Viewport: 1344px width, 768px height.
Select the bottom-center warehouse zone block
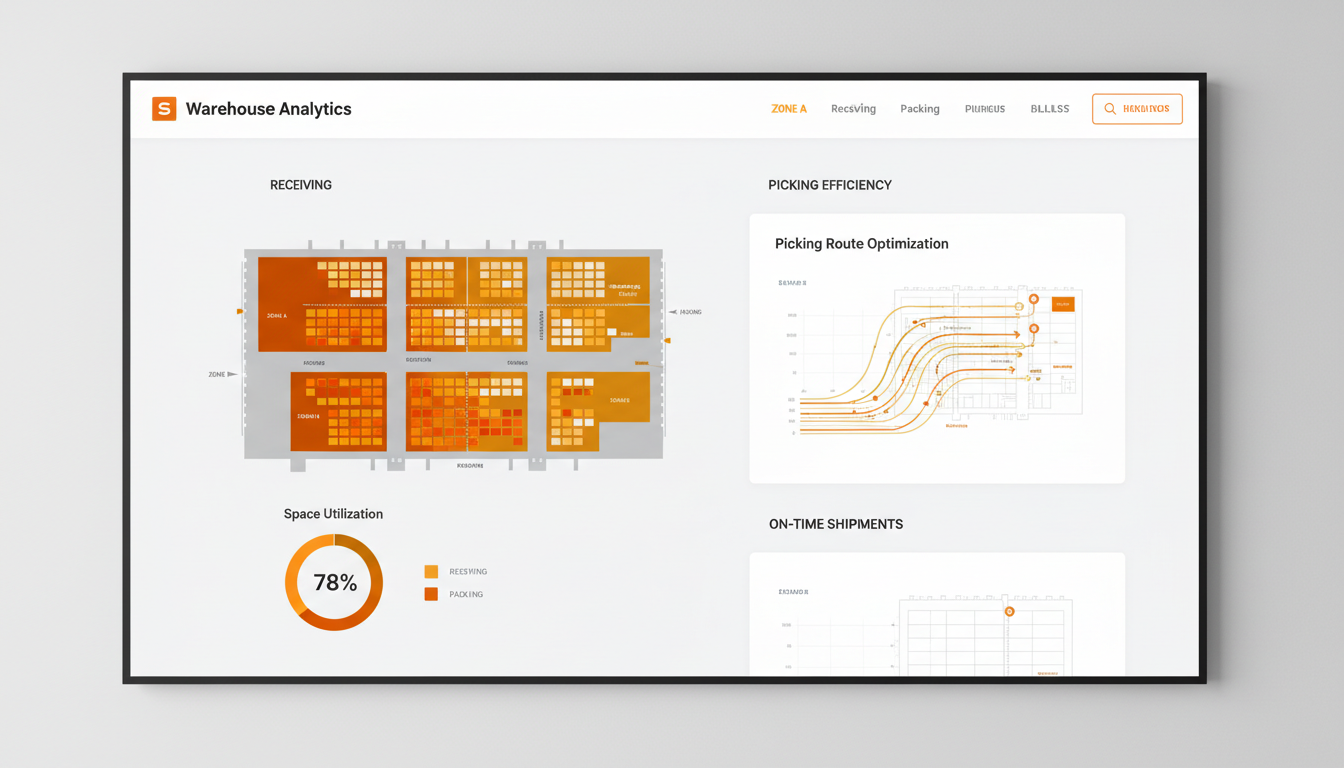466,413
